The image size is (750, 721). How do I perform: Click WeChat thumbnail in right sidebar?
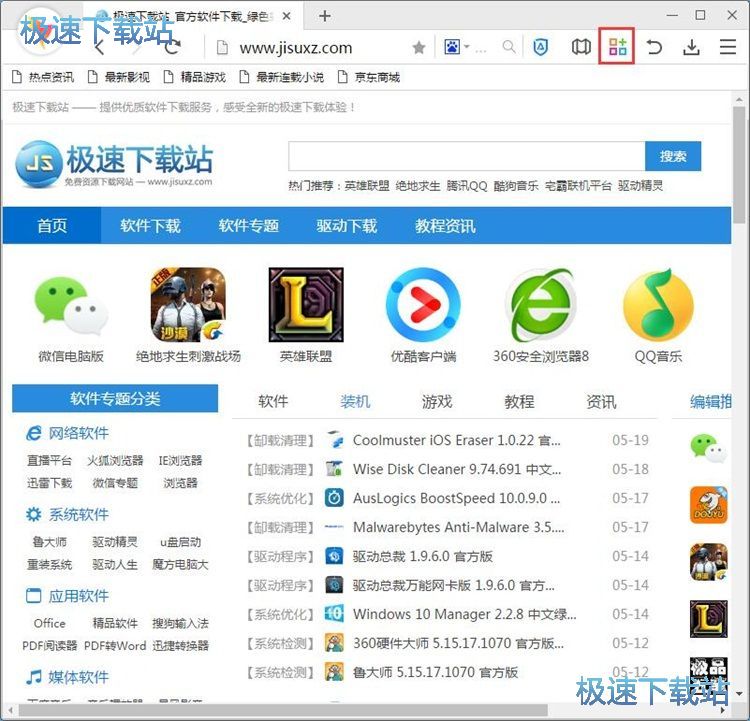pos(708,448)
